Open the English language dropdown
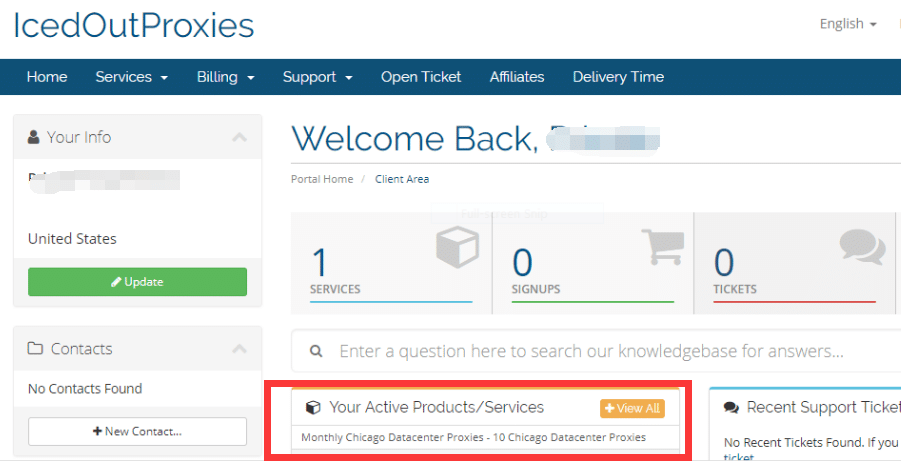This screenshot has width=901, height=461. click(x=848, y=24)
